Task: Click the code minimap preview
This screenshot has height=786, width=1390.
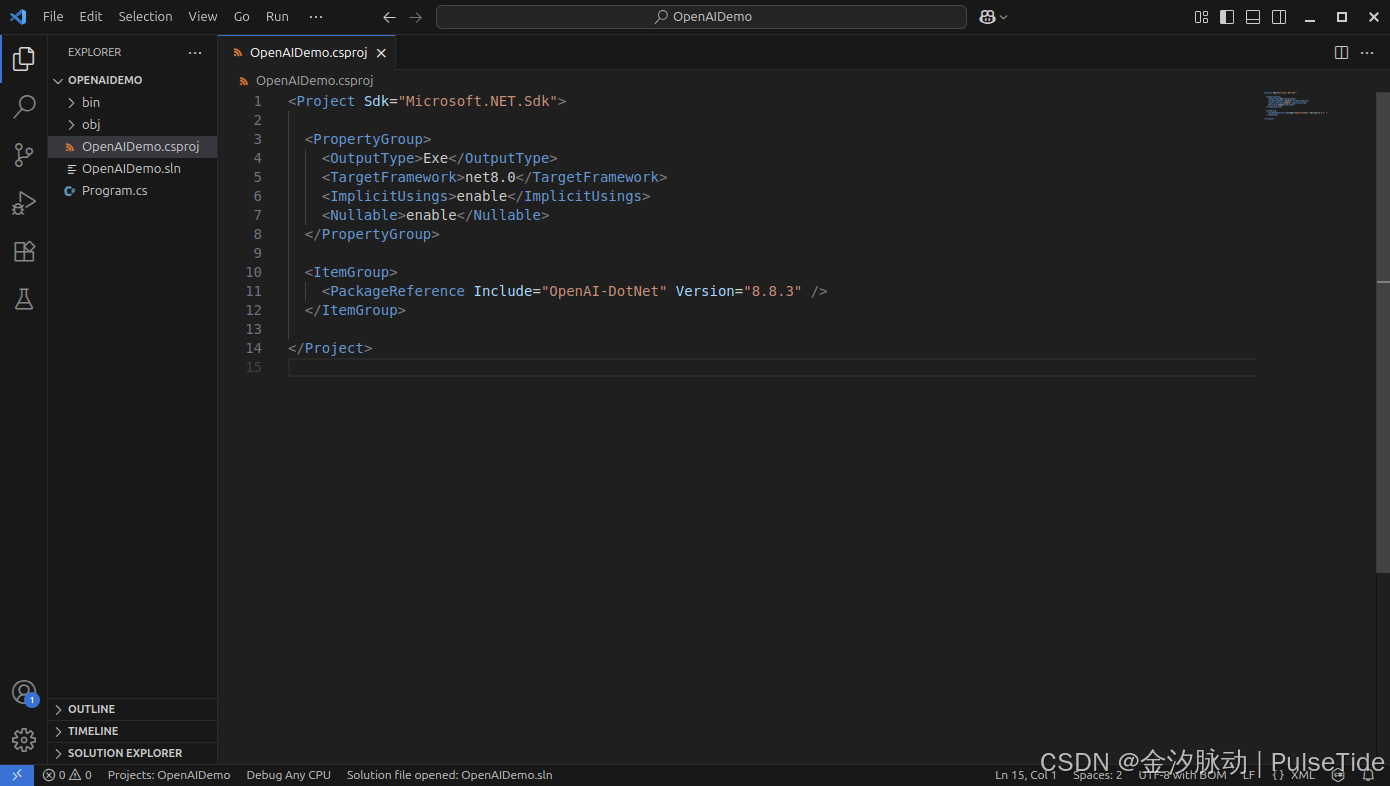Action: (1296, 106)
